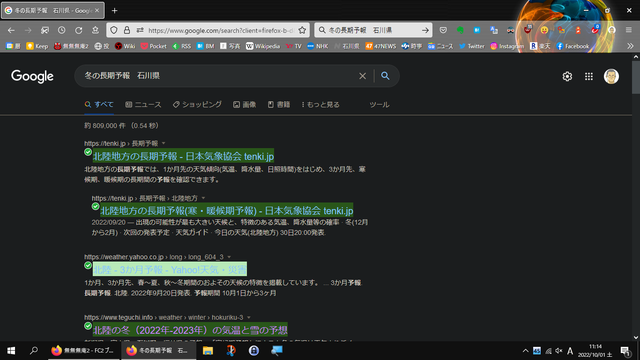640x360 pixels.
Task: Click the taskbar search magnifier
Action: 34,351
